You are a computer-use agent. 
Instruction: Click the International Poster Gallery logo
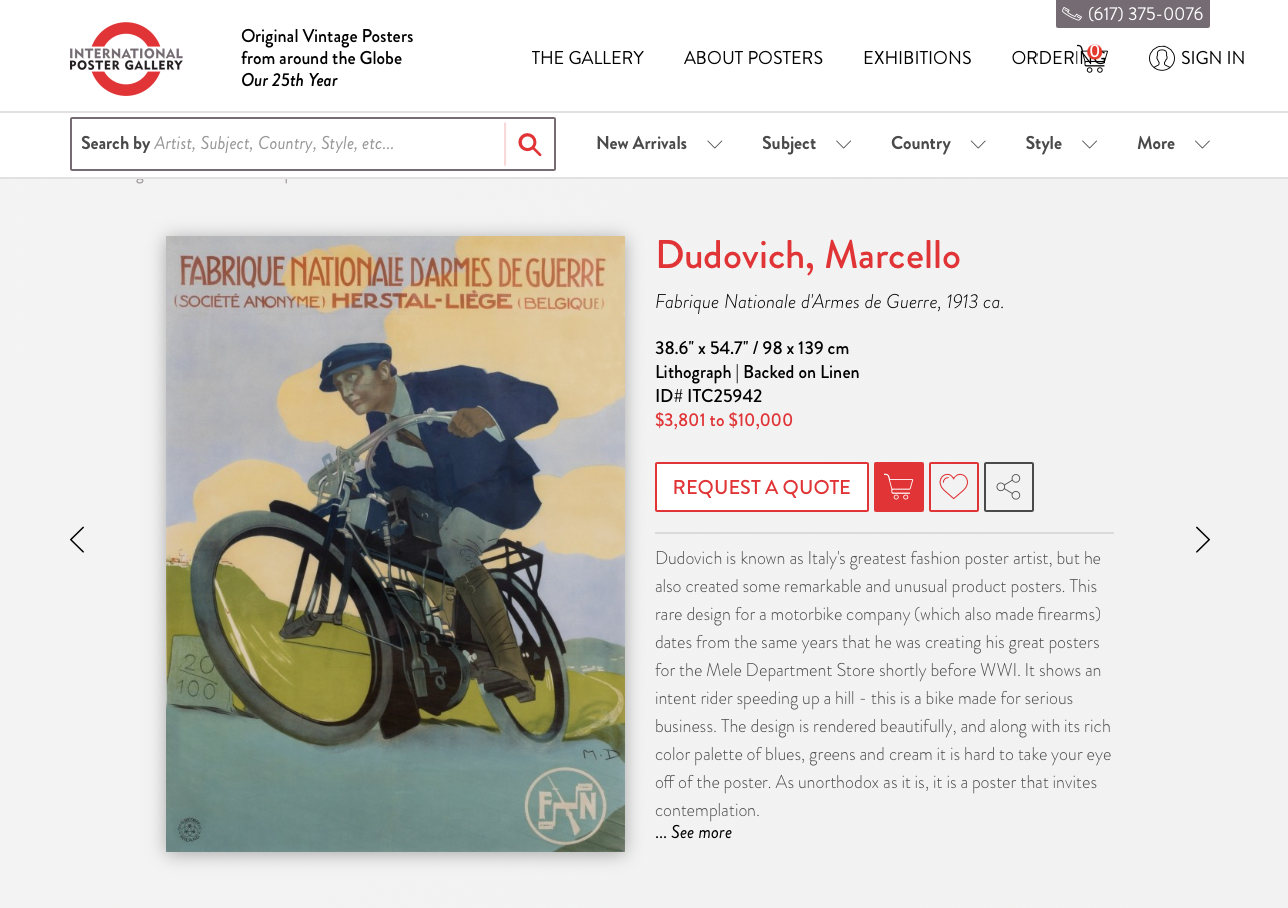126,58
